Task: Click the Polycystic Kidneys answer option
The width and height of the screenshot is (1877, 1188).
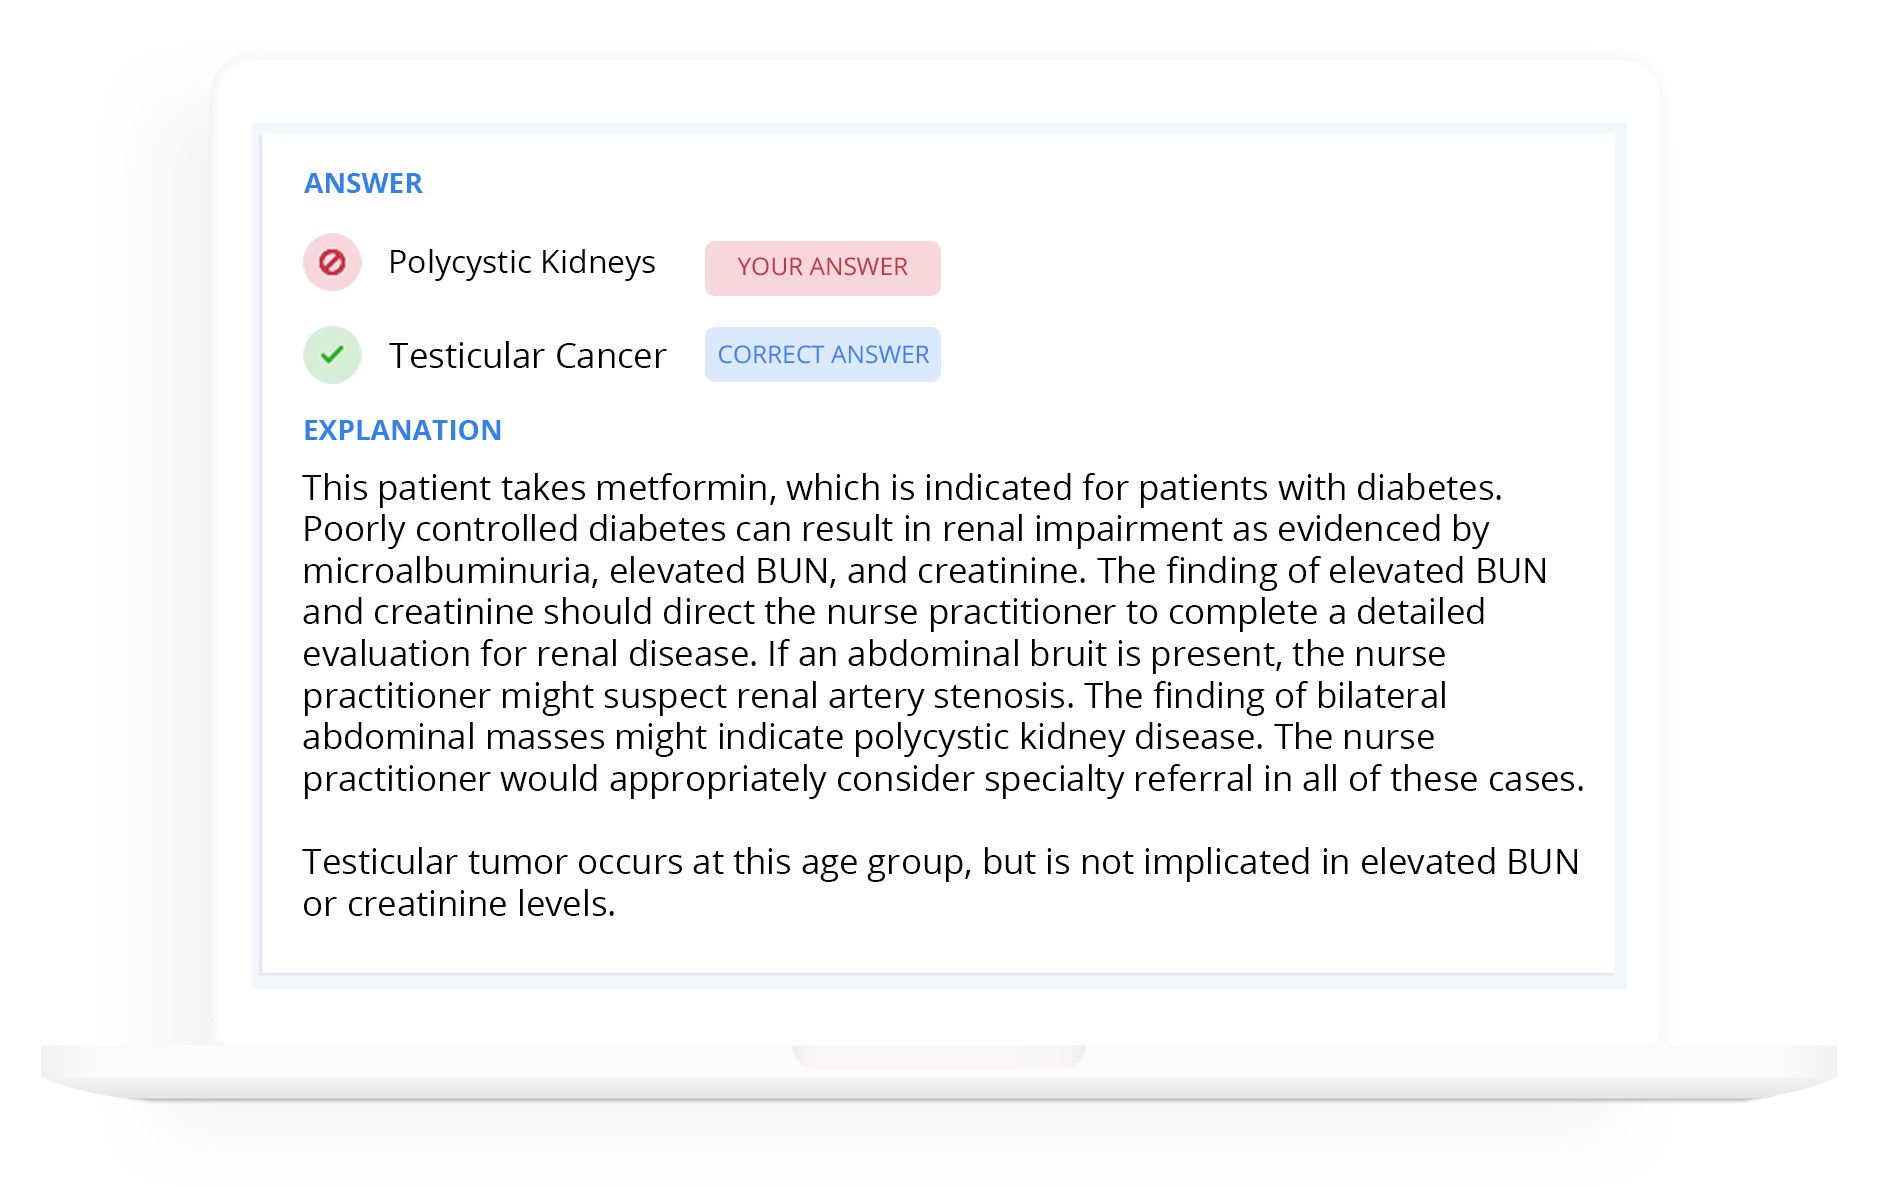Action: point(521,262)
